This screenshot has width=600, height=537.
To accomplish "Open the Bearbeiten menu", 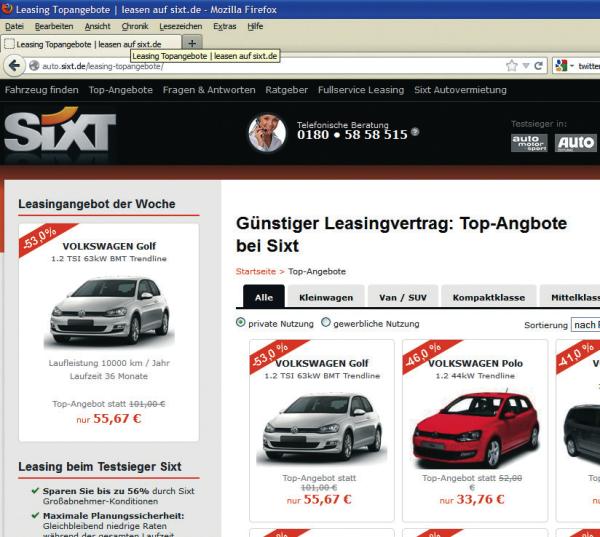I will [x=54, y=26].
